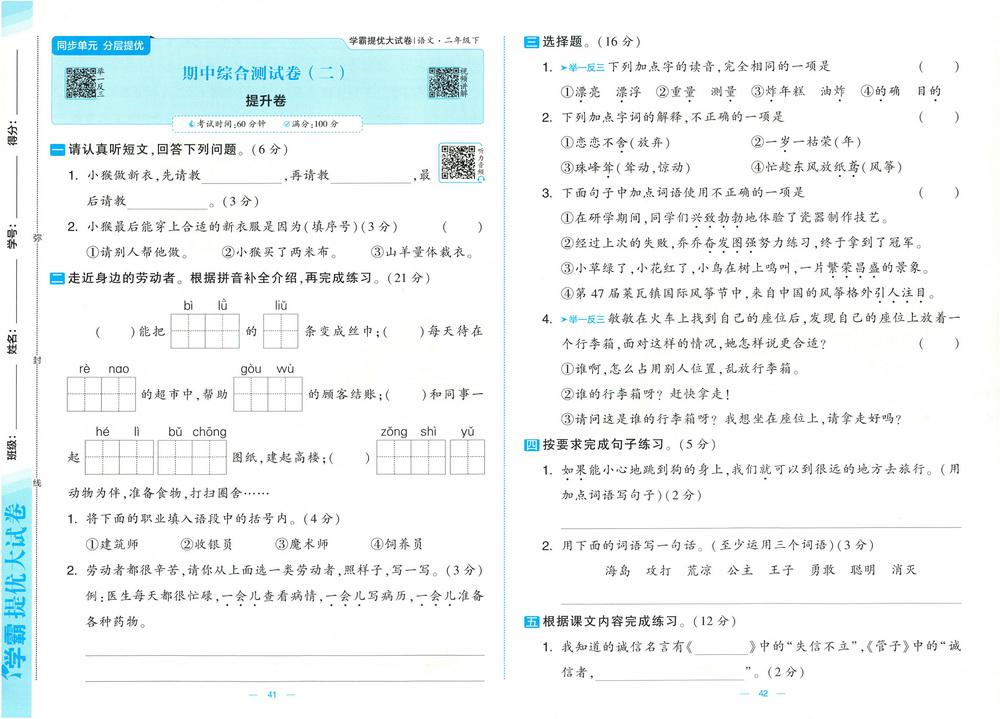Click the writing grid under pinyin zōng shì
Screen dimensions: 1000x719
coord(411,457)
